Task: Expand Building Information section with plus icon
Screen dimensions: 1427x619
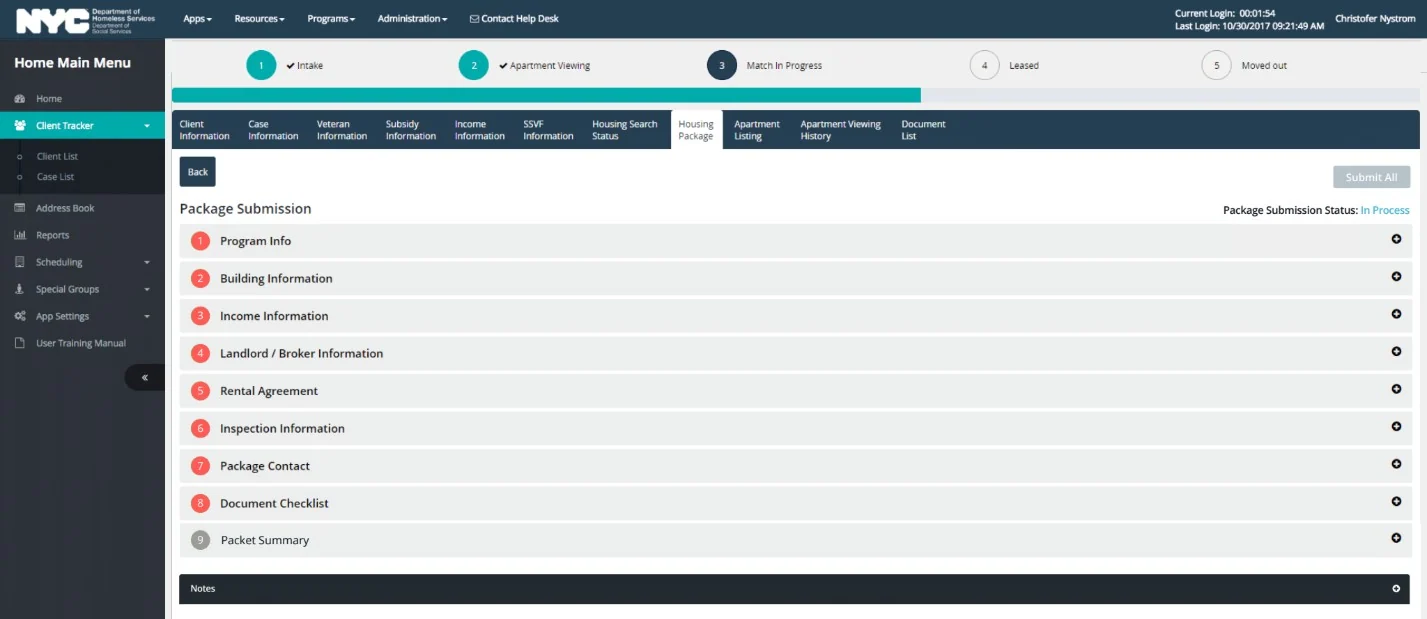Action: point(1396,277)
